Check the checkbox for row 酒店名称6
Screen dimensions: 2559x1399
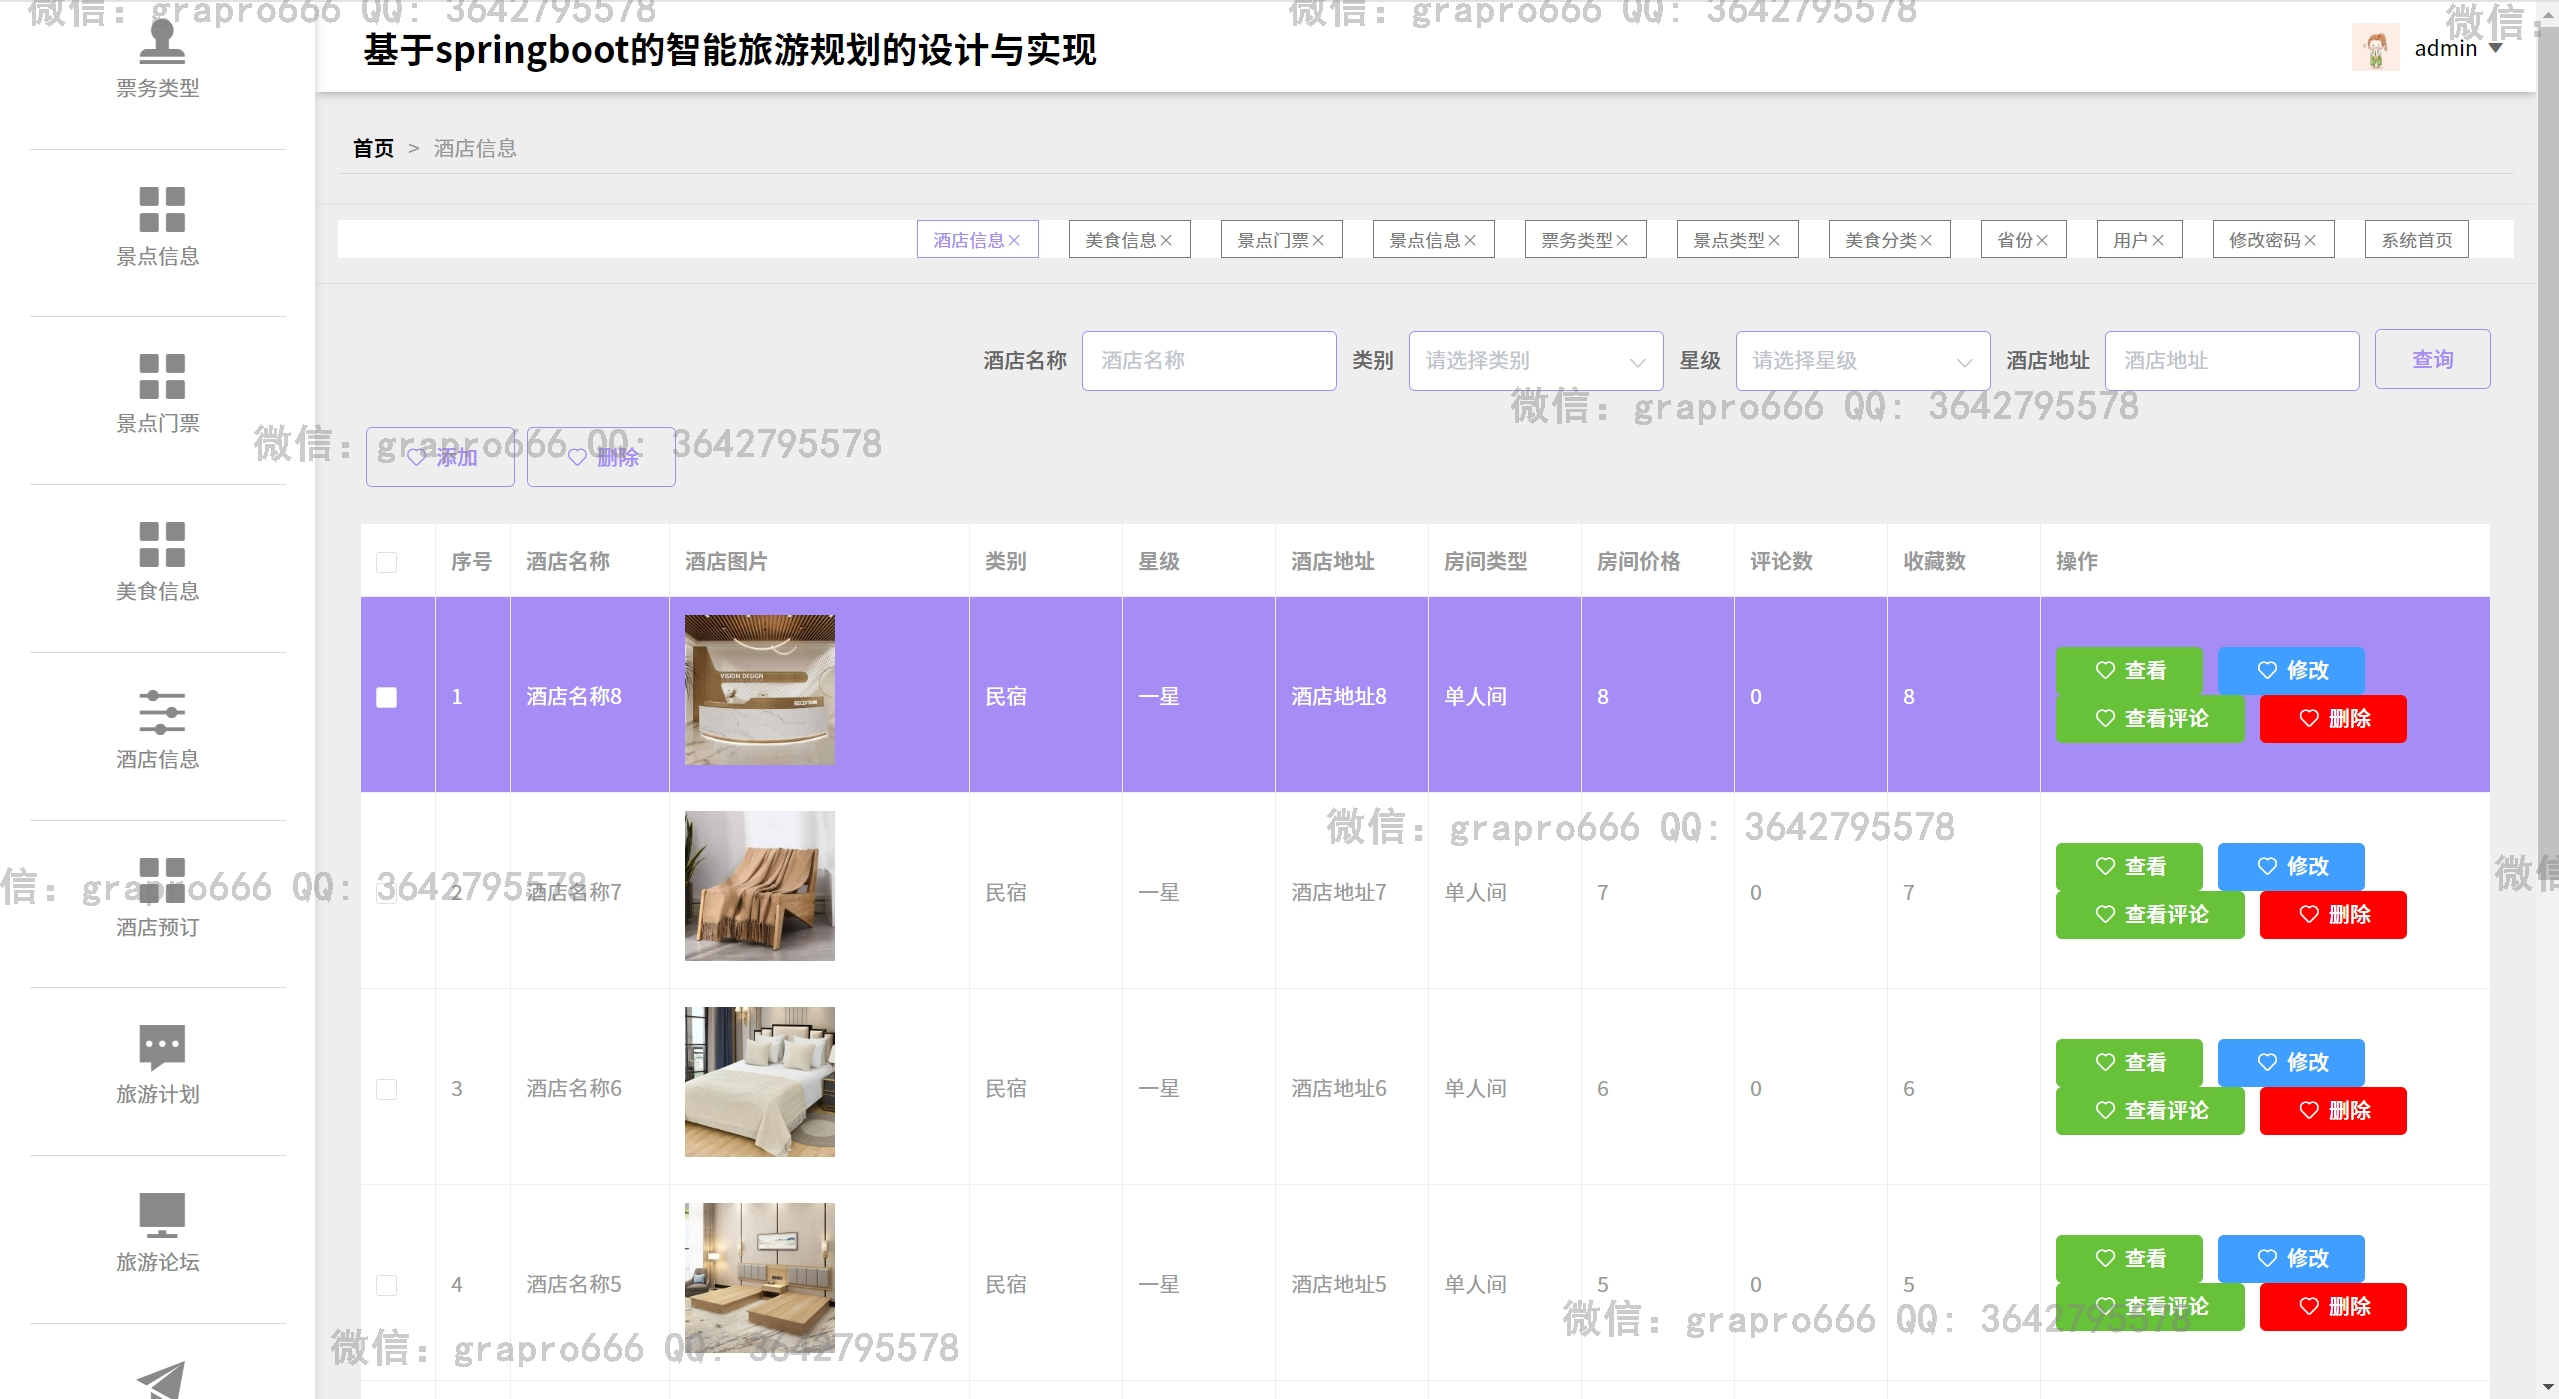(386, 1089)
